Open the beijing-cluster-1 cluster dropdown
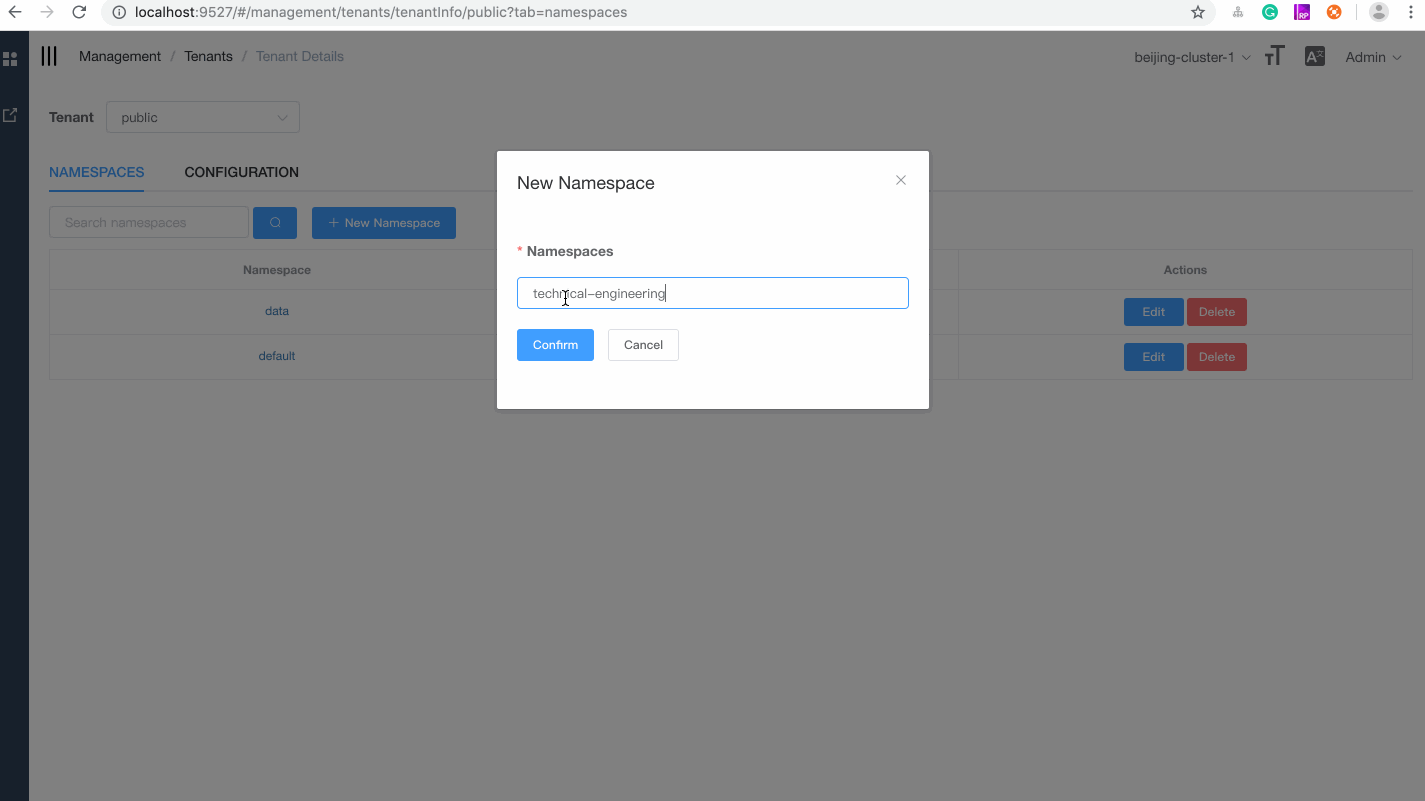Screen dimensions: 1425x801 tap(1190, 57)
